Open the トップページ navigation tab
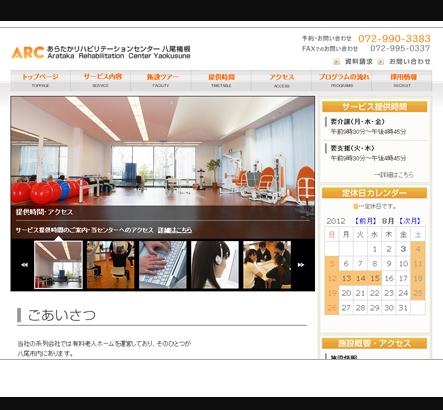This screenshot has height=410, width=443. click(40, 80)
